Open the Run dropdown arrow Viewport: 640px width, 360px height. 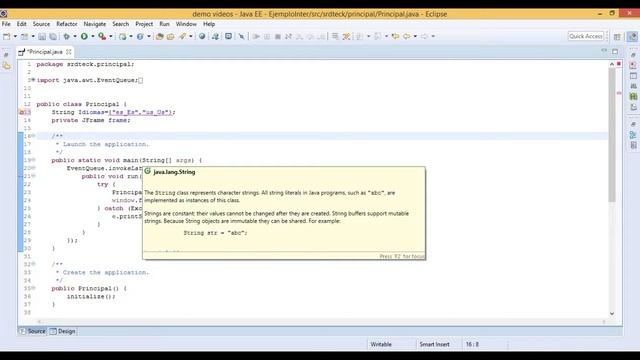pos(93,36)
